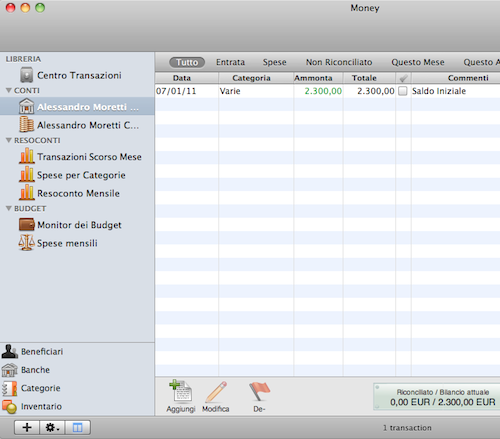
Task: Toggle reconciled checkbox for Saldo Iniziale
Action: point(403,91)
